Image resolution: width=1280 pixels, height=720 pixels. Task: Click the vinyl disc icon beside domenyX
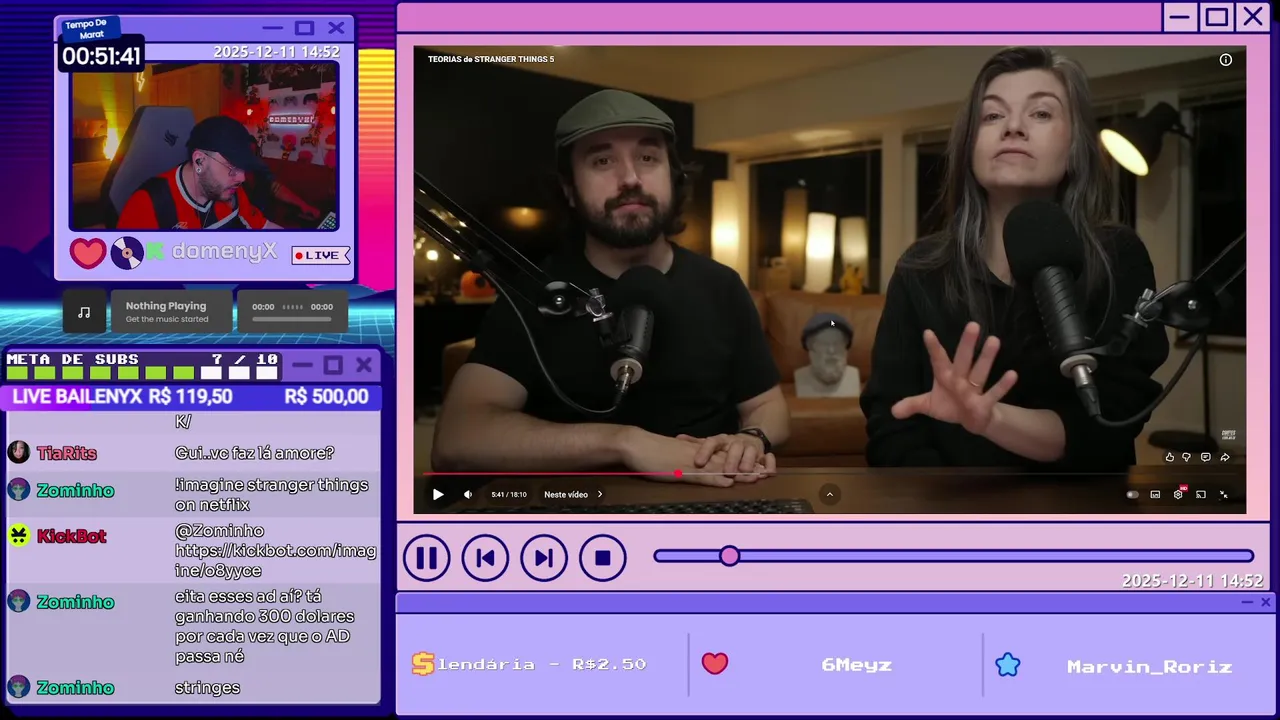(127, 253)
